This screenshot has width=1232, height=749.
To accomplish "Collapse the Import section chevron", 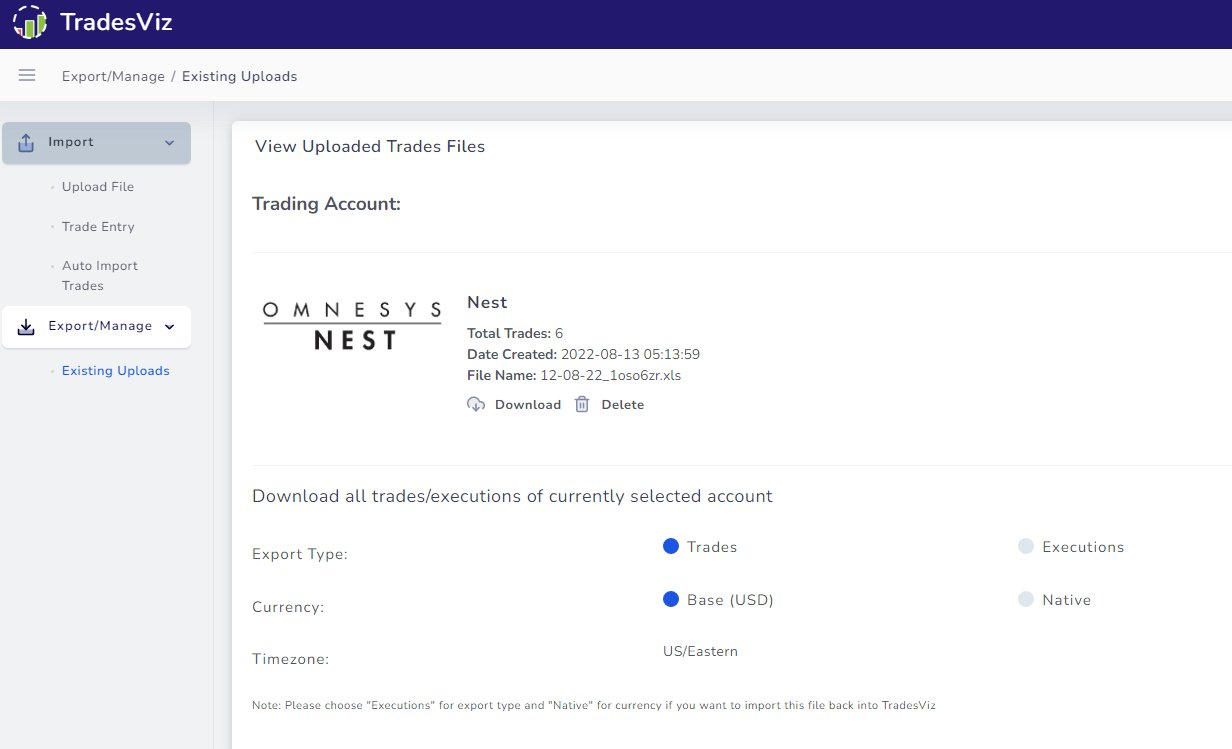I will pos(169,143).
